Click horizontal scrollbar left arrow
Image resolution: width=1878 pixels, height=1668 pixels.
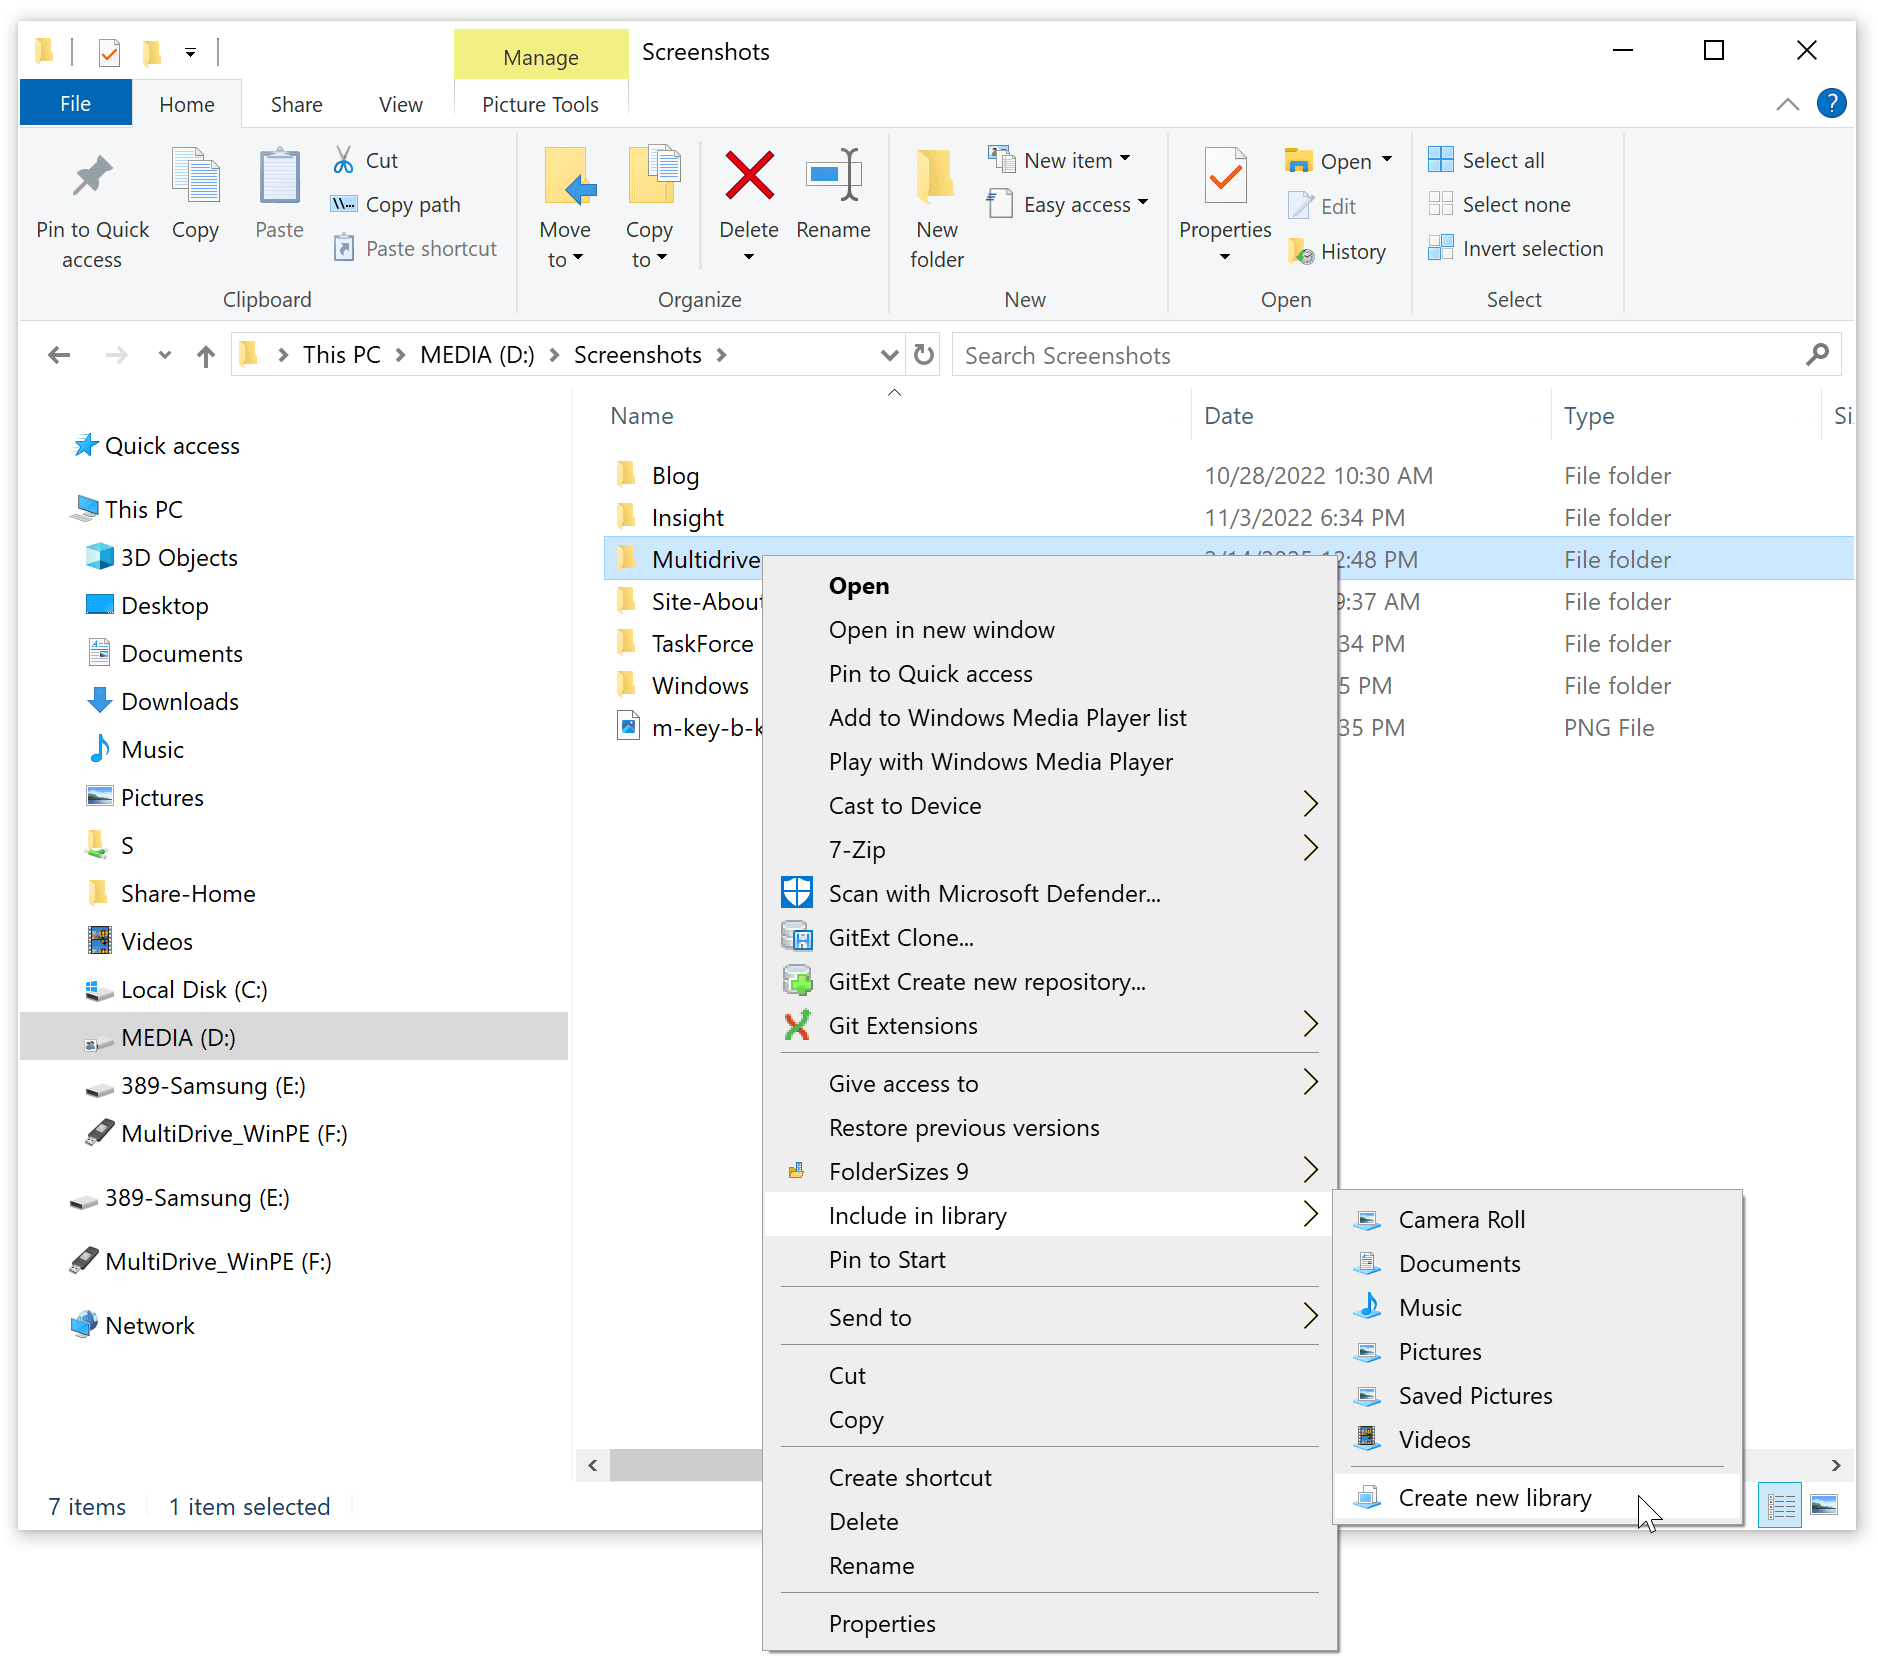coord(593,1465)
